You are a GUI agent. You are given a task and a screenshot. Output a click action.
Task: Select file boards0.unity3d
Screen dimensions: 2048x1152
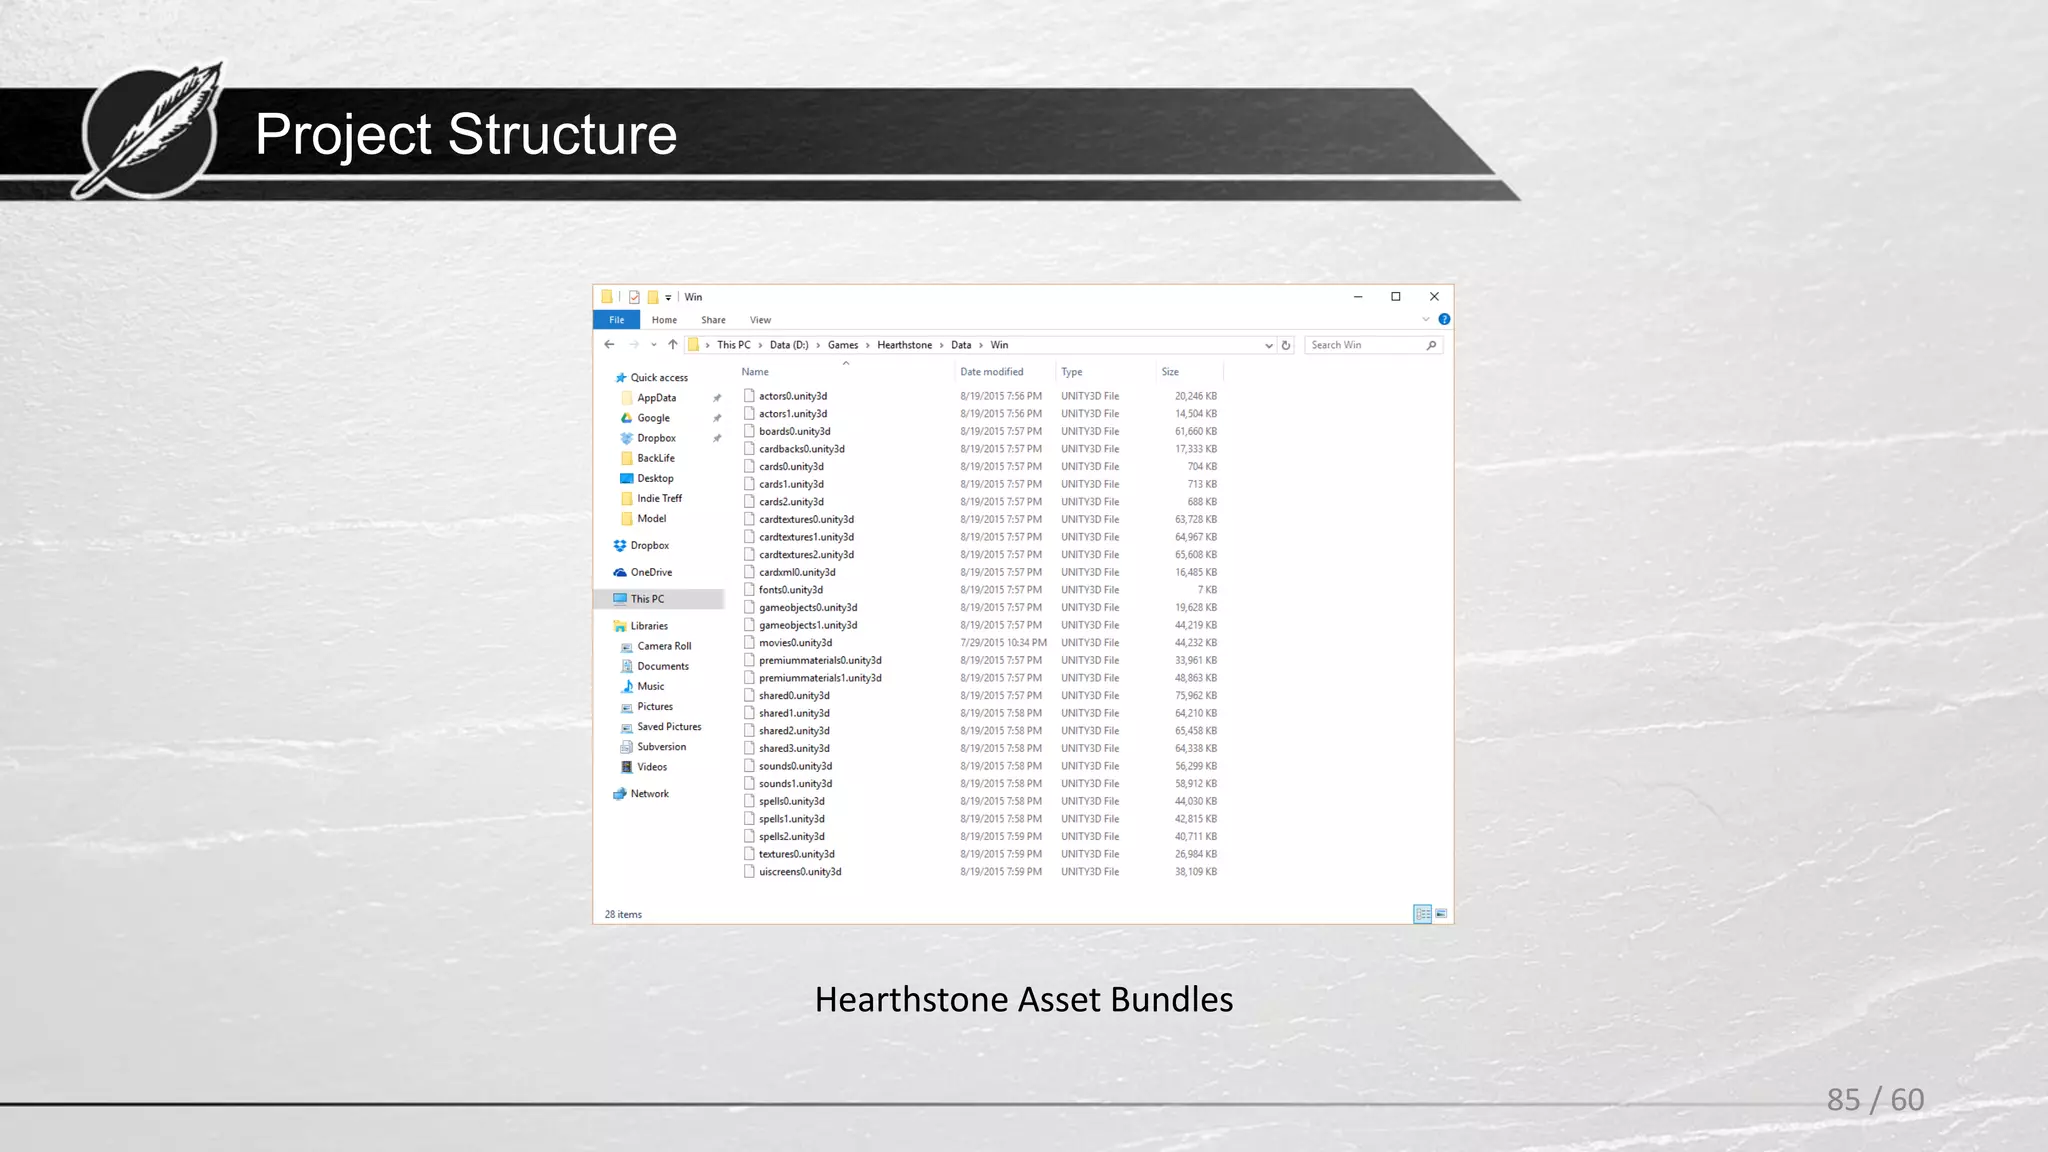point(794,432)
